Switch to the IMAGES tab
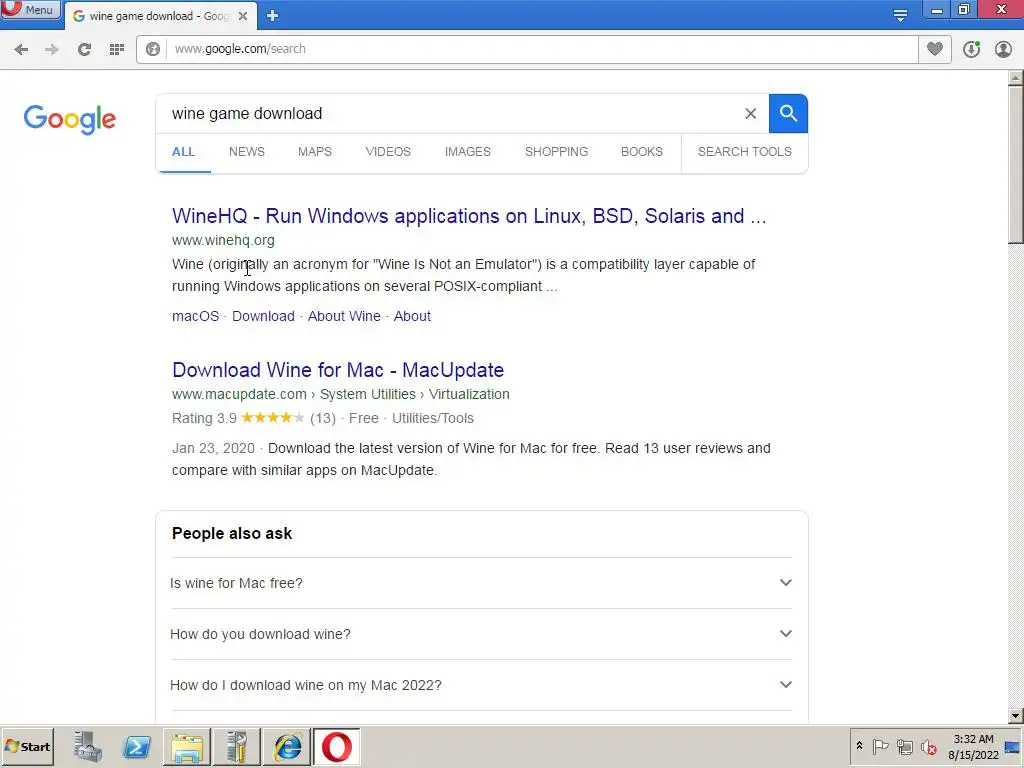The height and width of the screenshot is (768, 1024). (468, 152)
